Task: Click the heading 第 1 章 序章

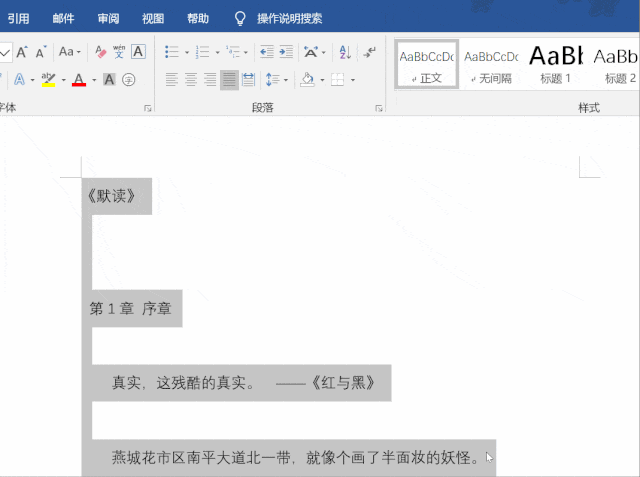Action: tap(131, 308)
